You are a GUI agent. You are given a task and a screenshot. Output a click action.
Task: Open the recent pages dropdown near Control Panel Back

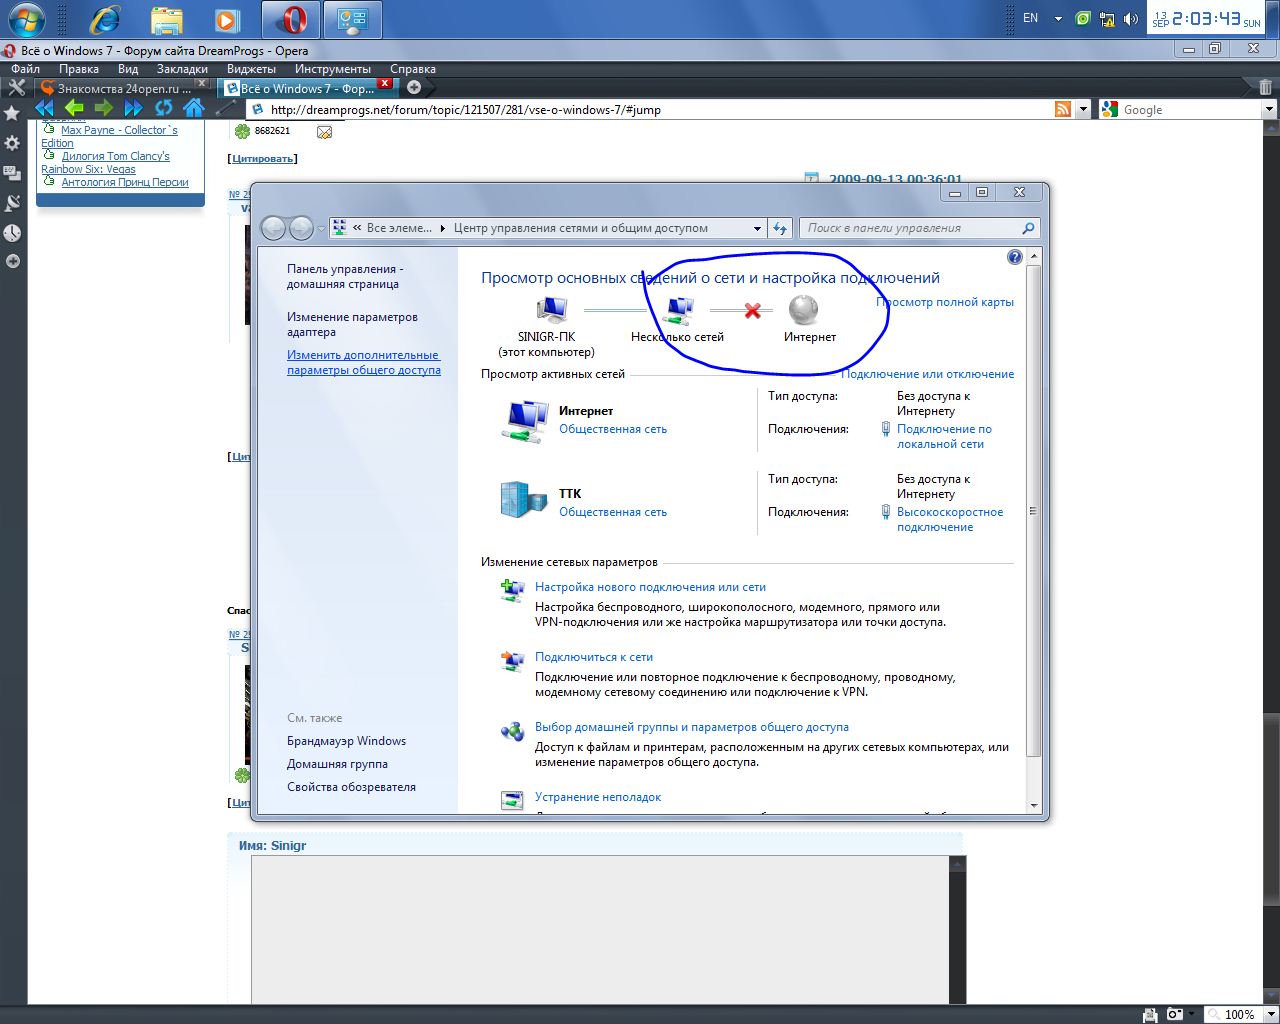point(321,229)
